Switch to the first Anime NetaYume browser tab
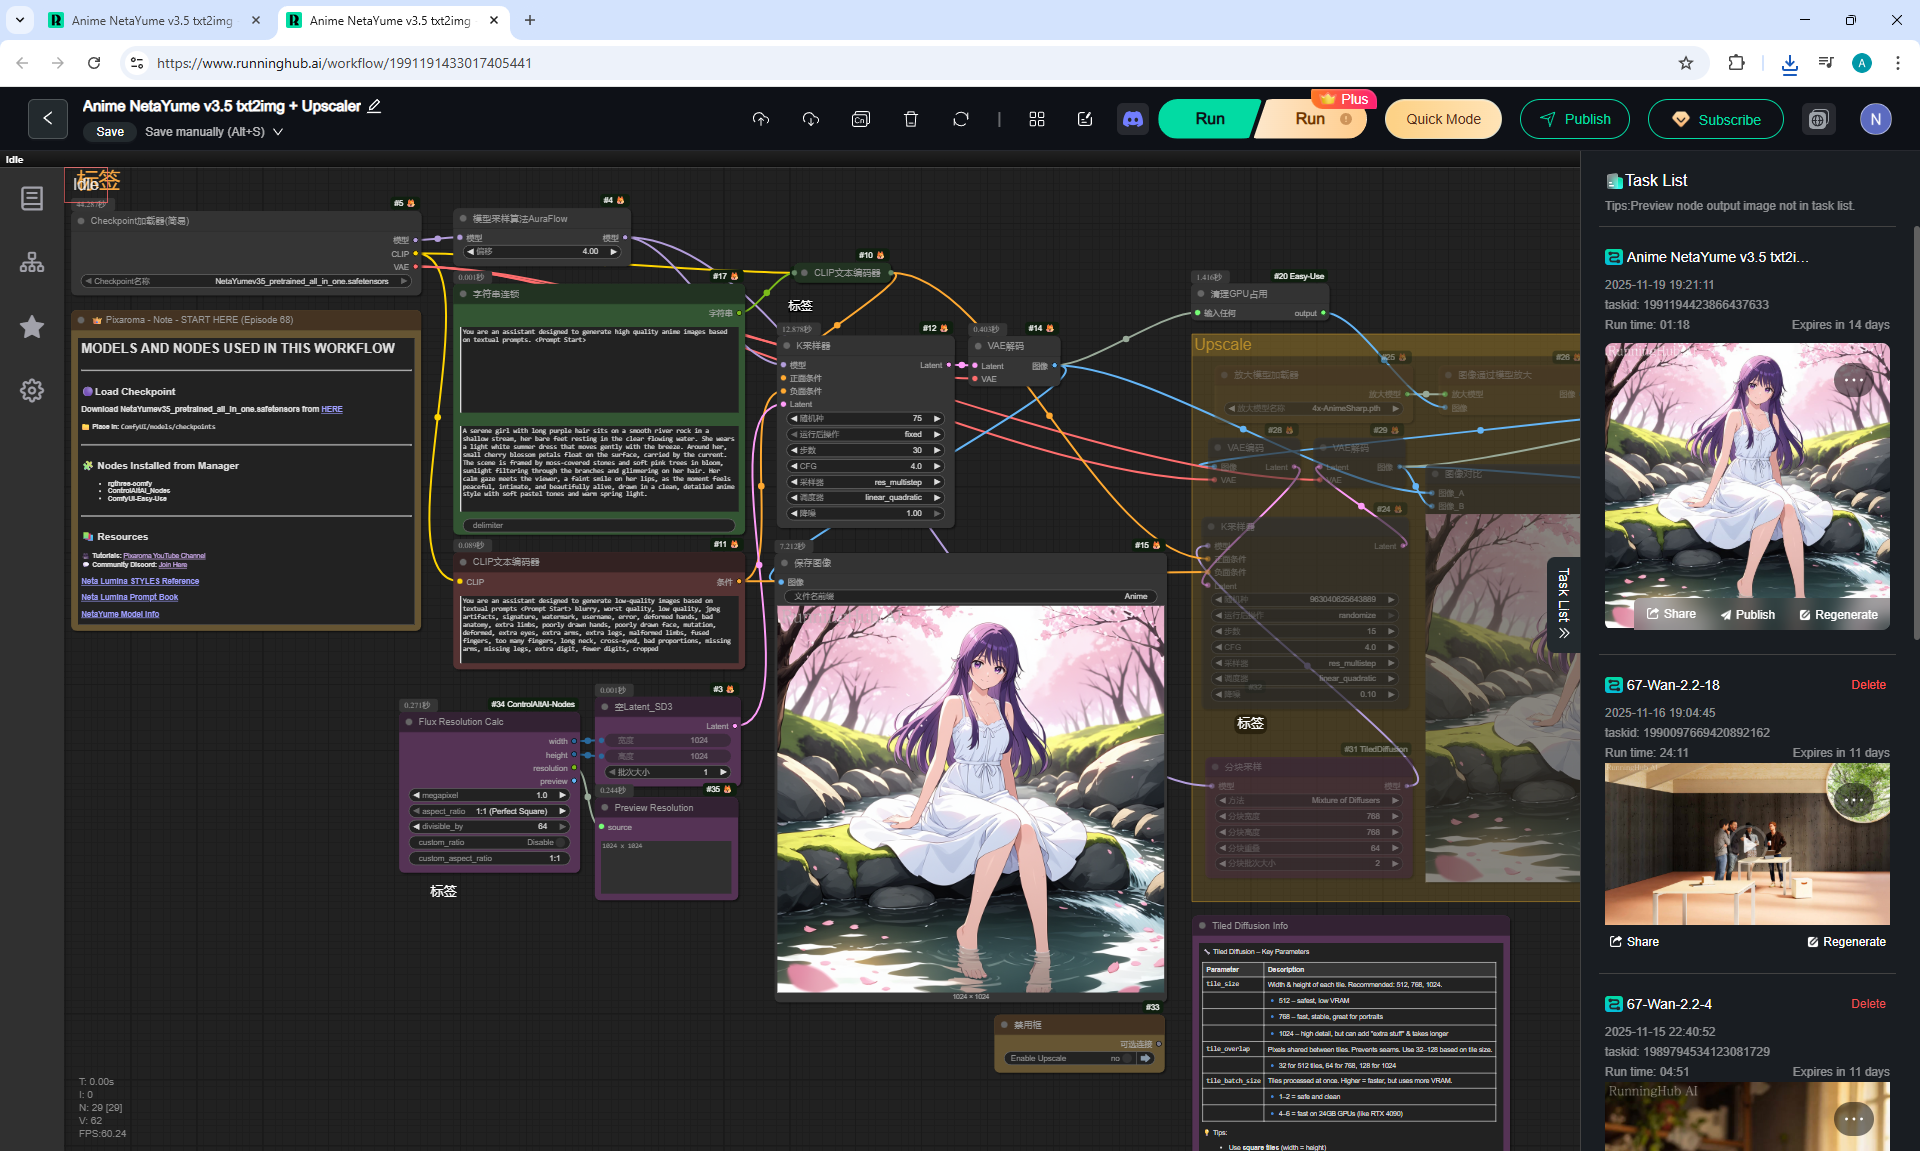Viewport: 1920px width, 1151px height. tap(152, 20)
